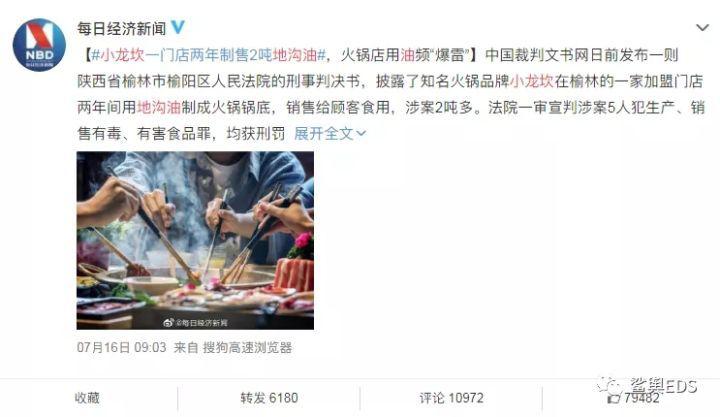Screen dimensions: 720x417
Task: Click the 79482 like count
Action: coord(641,398)
